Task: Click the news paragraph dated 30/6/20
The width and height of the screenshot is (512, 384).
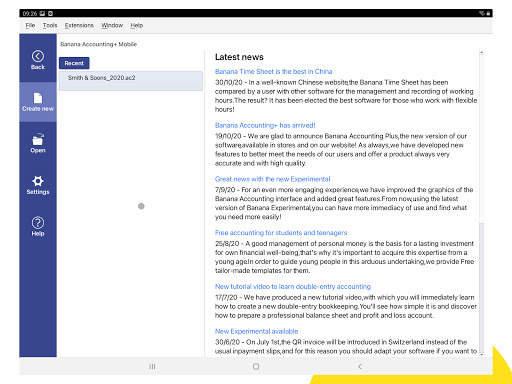Action: click(346, 347)
